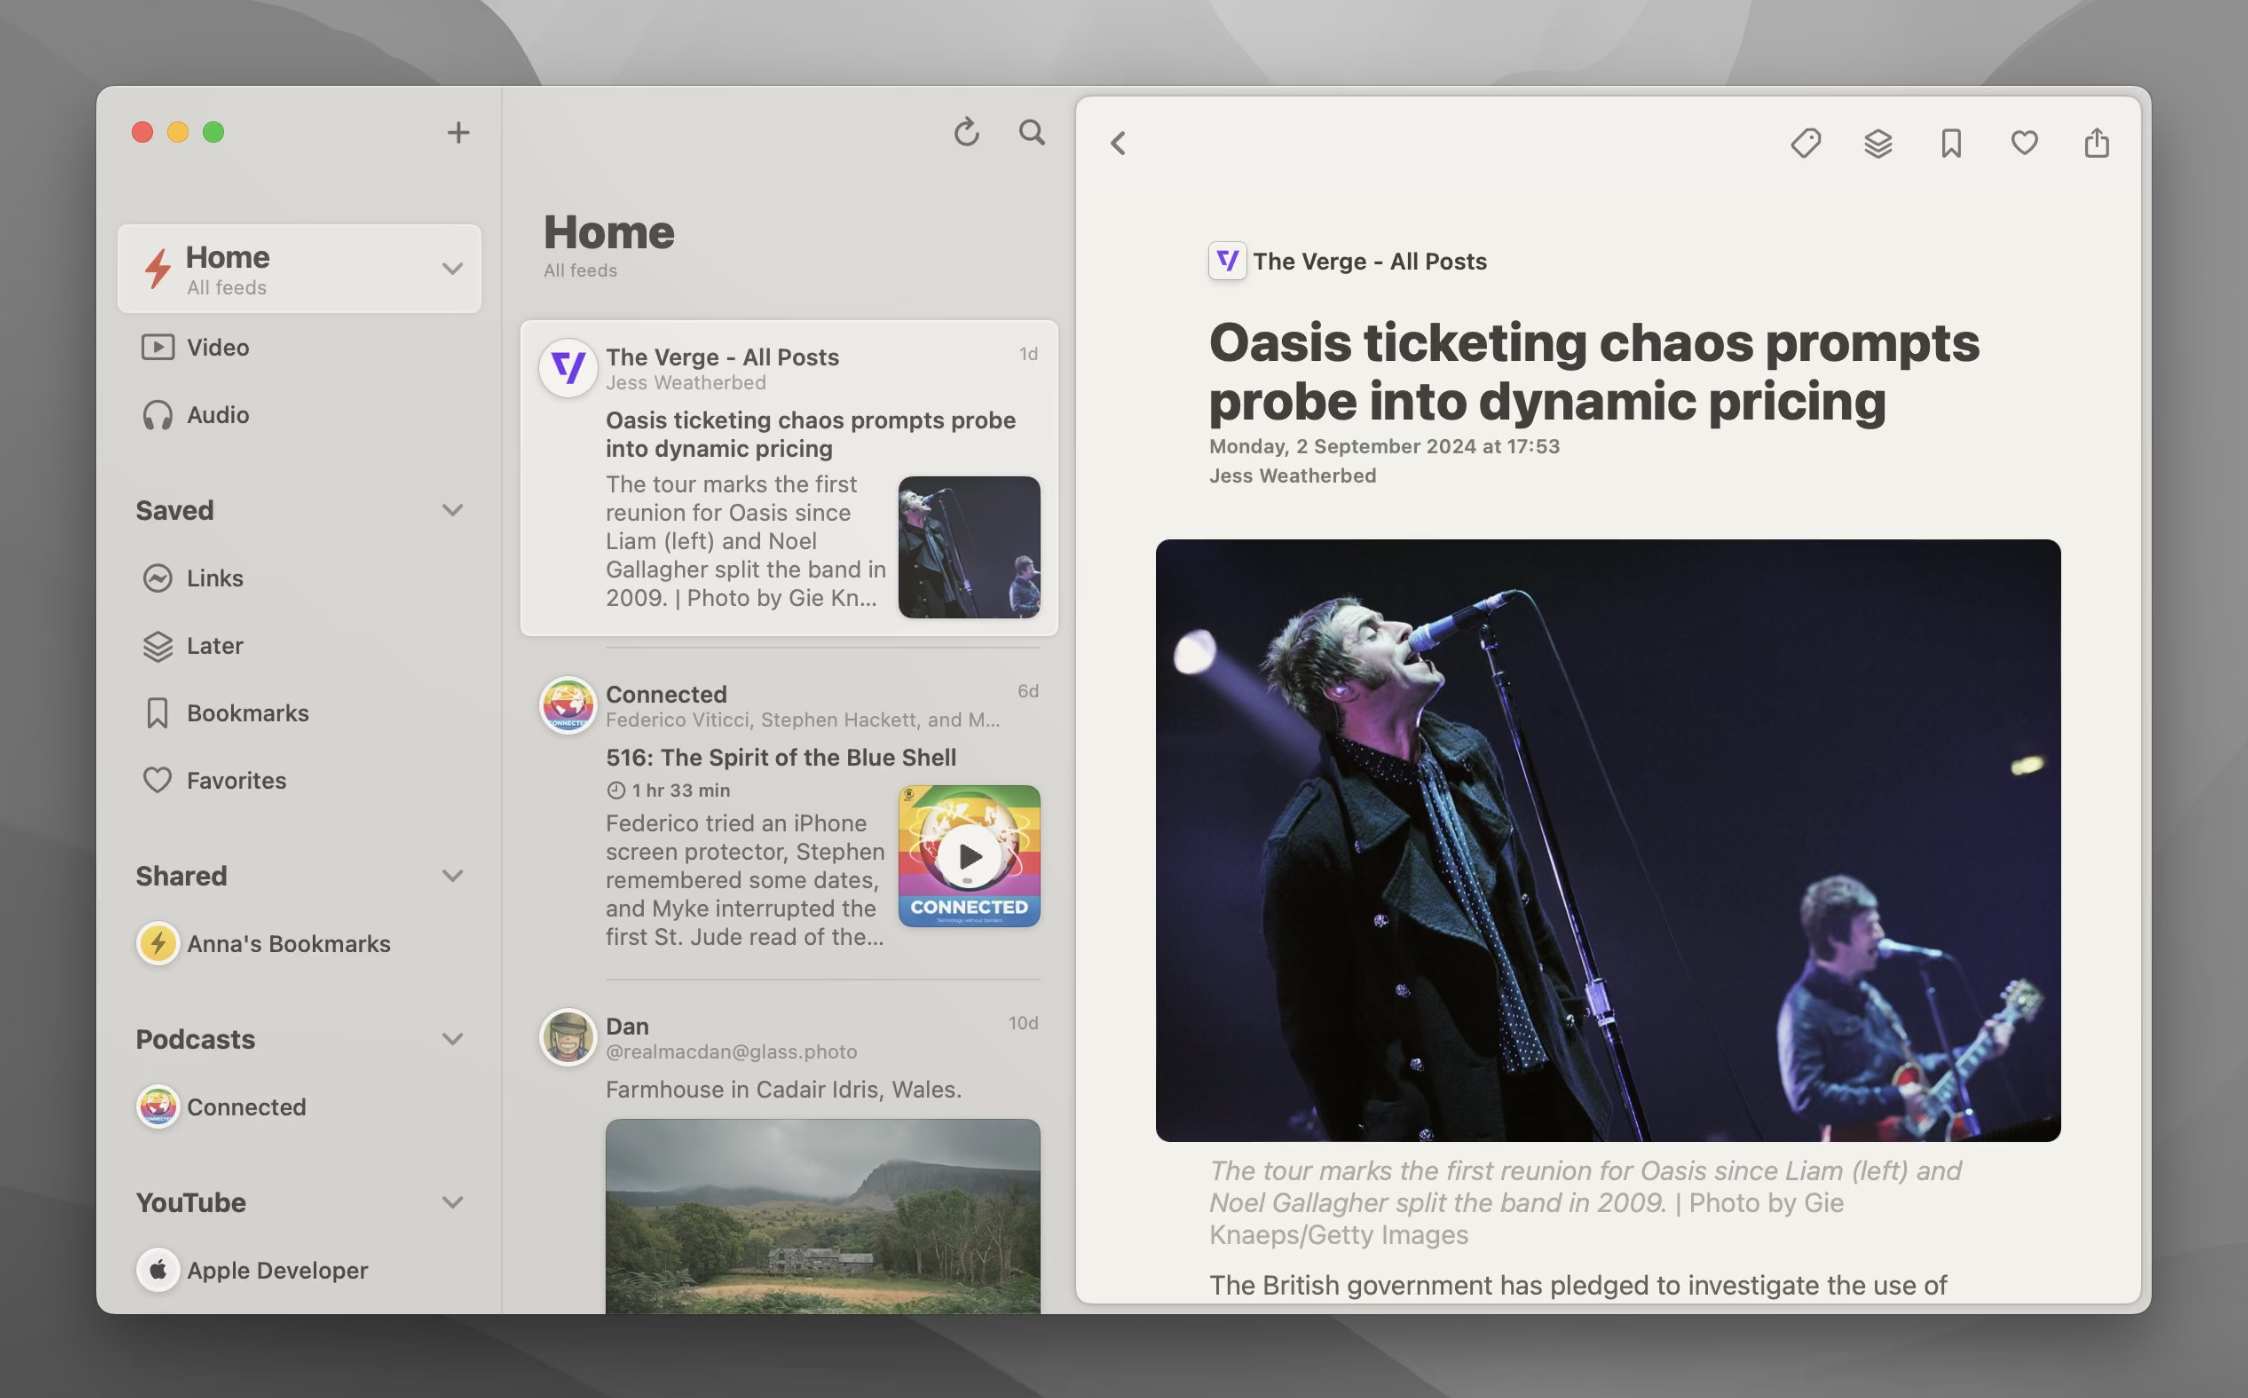Click the article headline about dynamic pricing
The width and height of the screenshot is (2248, 1398).
(1594, 372)
